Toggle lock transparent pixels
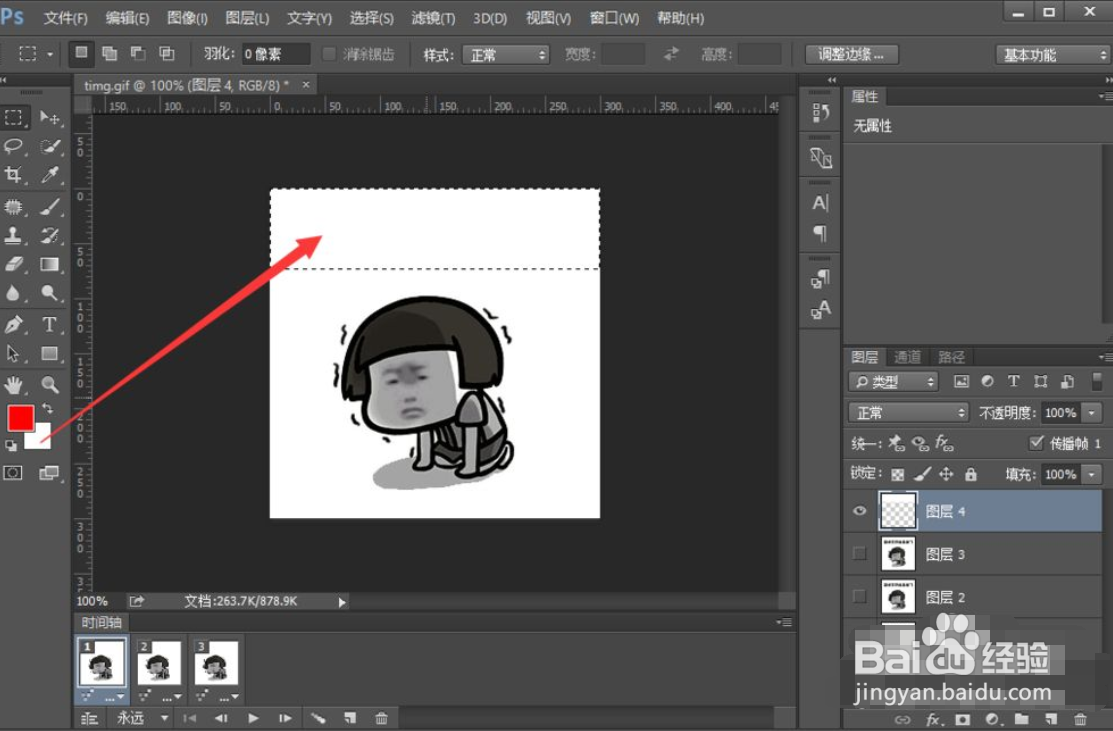The image size is (1113, 731). (x=898, y=474)
